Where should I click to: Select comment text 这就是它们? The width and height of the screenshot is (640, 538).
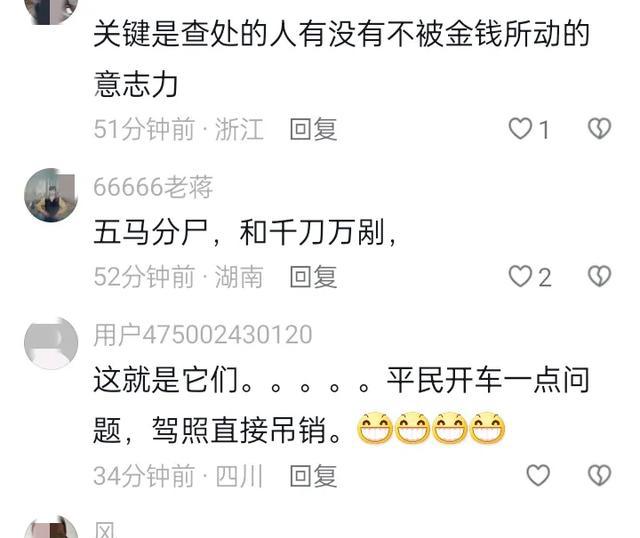coord(165,380)
